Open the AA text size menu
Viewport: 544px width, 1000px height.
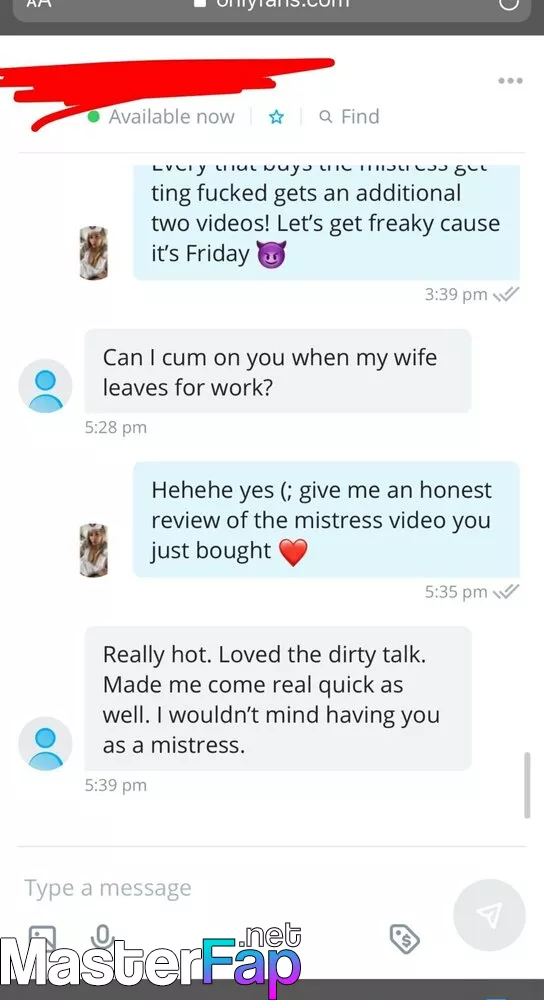(39, 3)
